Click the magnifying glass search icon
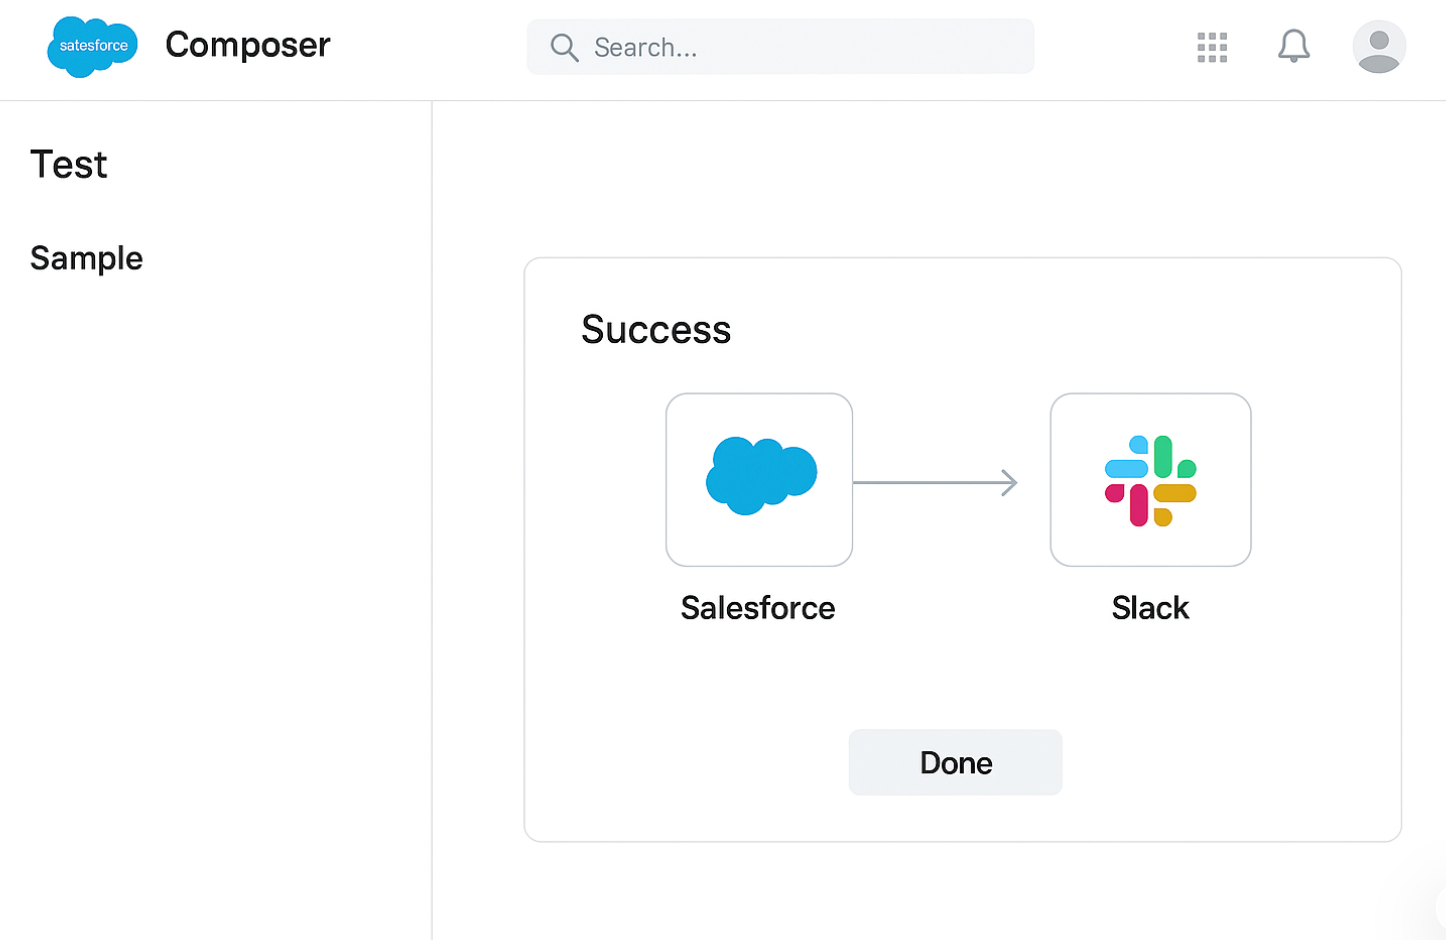 click(x=563, y=47)
